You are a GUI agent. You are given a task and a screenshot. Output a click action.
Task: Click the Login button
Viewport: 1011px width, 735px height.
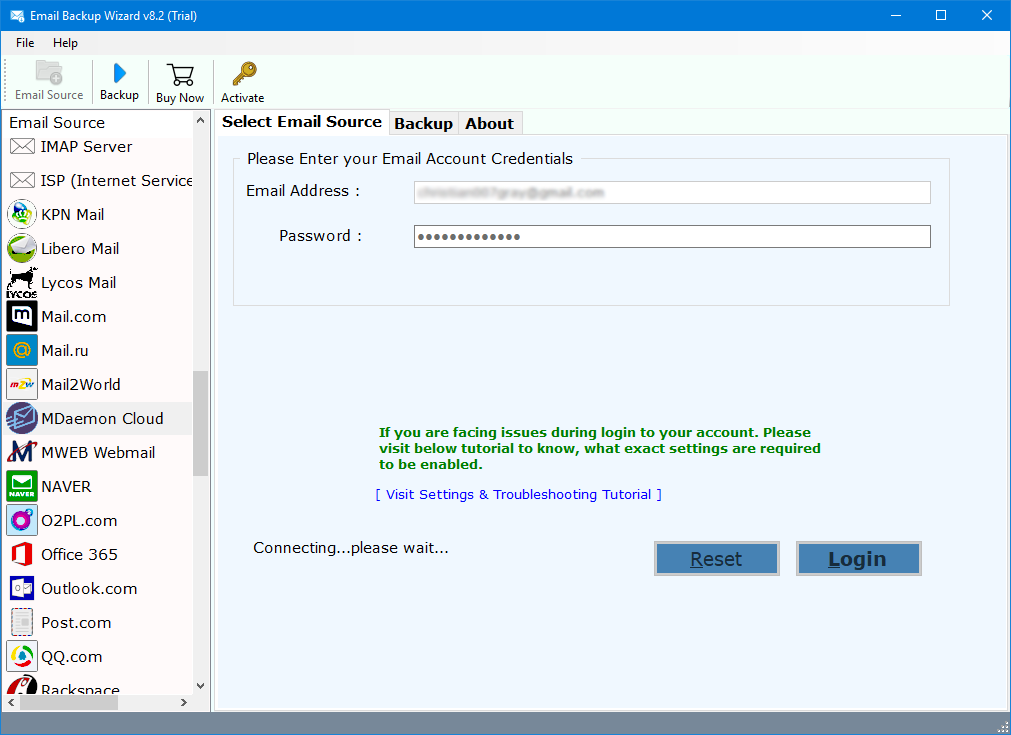click(858, 558)
